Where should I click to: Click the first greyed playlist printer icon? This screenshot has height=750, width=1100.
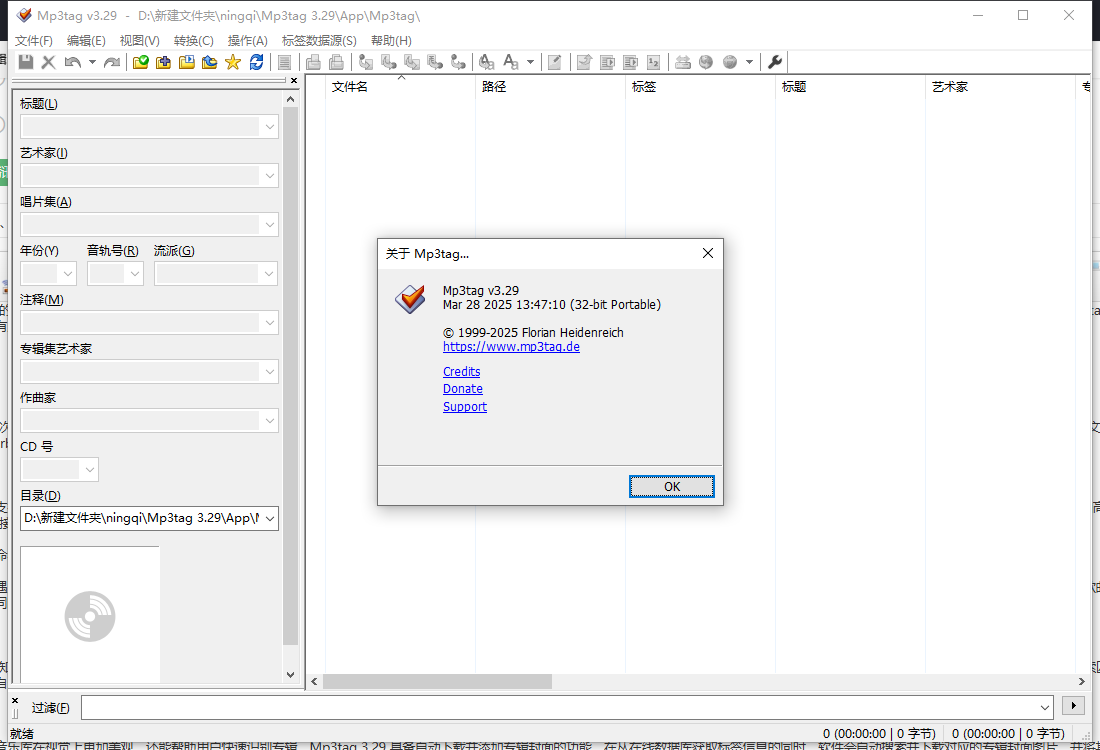[313, 62]
